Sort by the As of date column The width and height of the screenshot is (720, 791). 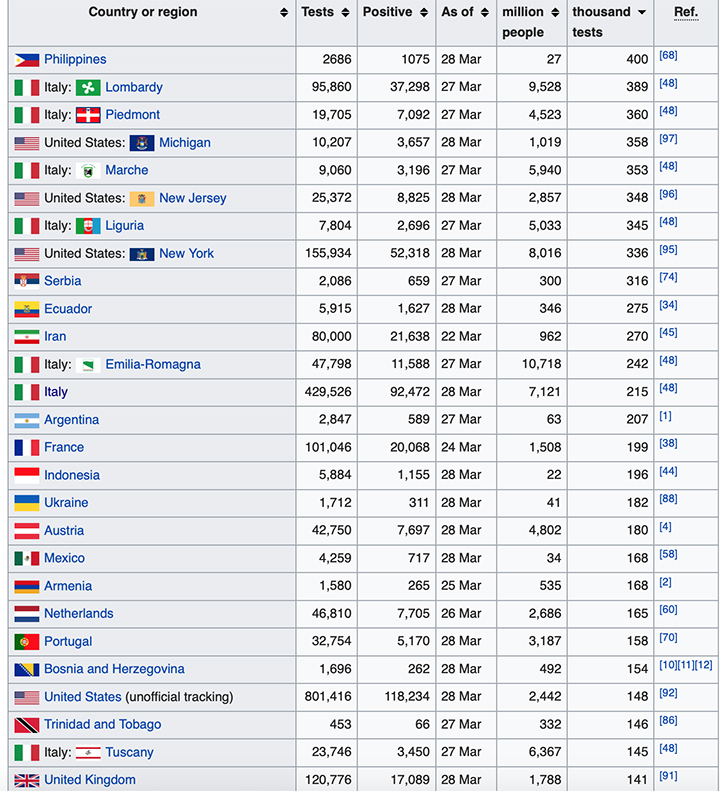[x=485, y=13]
